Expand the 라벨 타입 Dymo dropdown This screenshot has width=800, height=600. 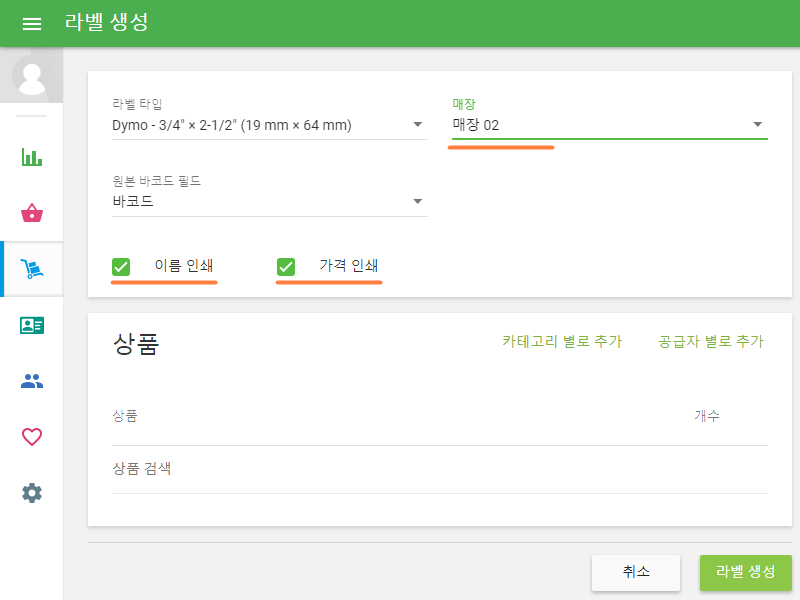click(269, 125)
